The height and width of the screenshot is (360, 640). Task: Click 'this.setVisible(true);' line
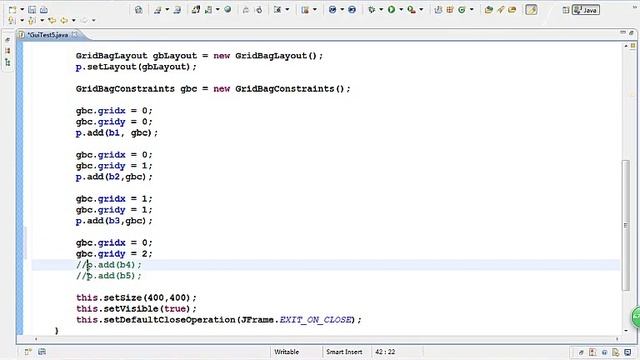pyautogui.click(x=136, y=309)
